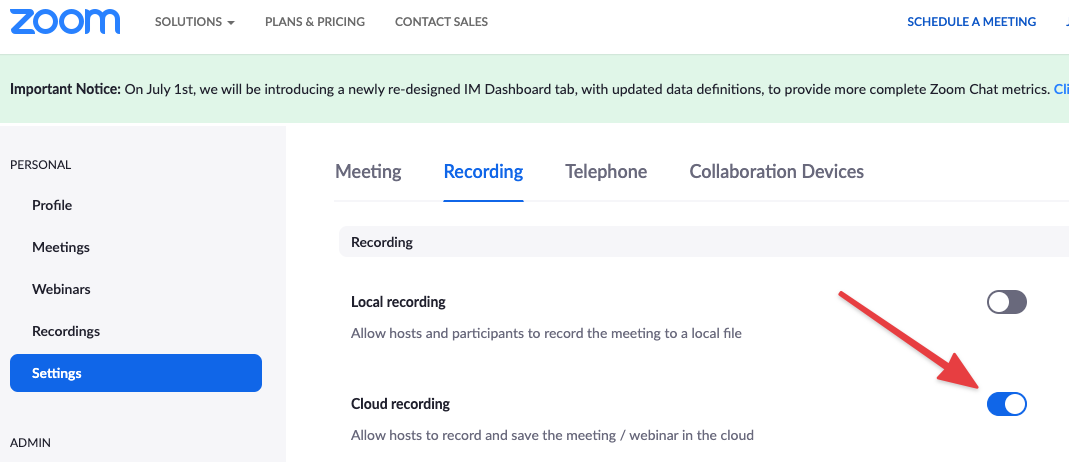The height and width of the screenshot is (462, 1069).
Task: Switch to the Telephone tab
Action: point(606,171)
